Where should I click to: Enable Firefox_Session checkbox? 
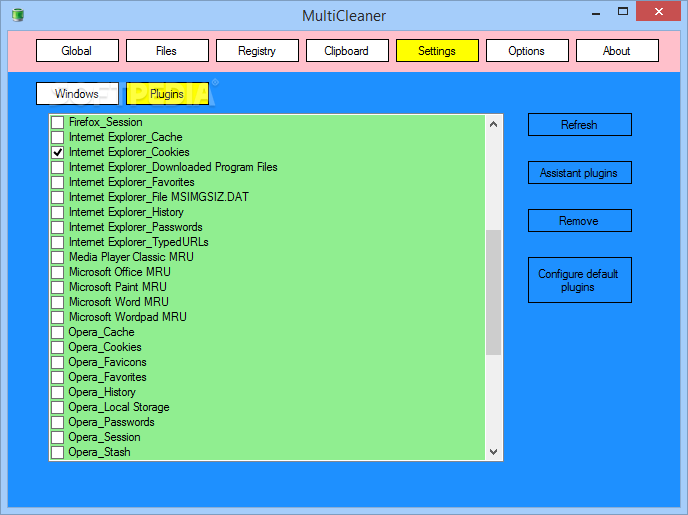[57, 122]
